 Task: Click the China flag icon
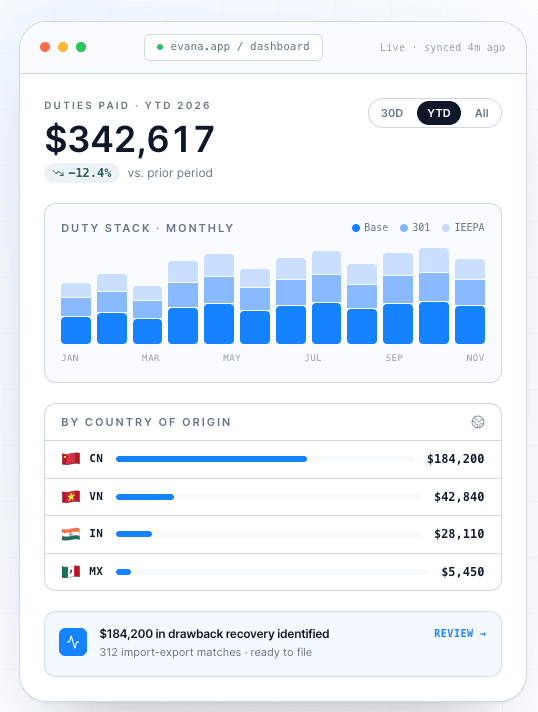71,459
